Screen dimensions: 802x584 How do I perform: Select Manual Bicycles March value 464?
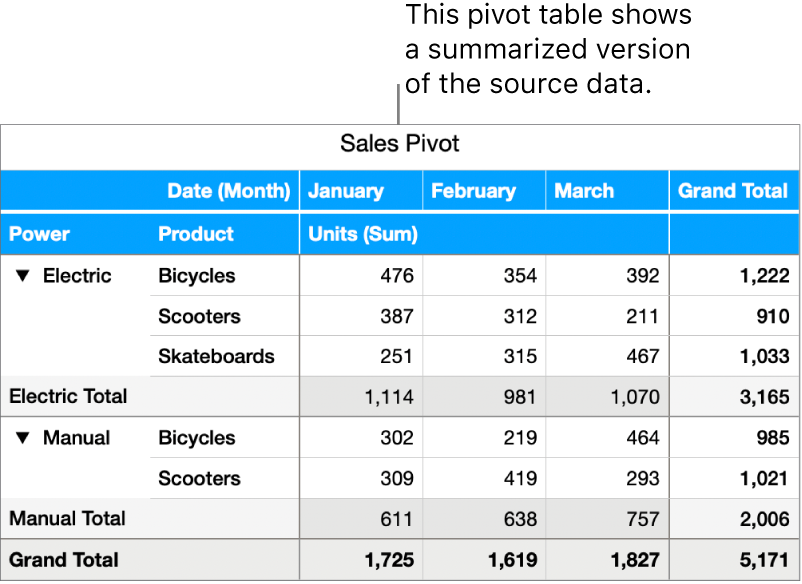(642, 438)
